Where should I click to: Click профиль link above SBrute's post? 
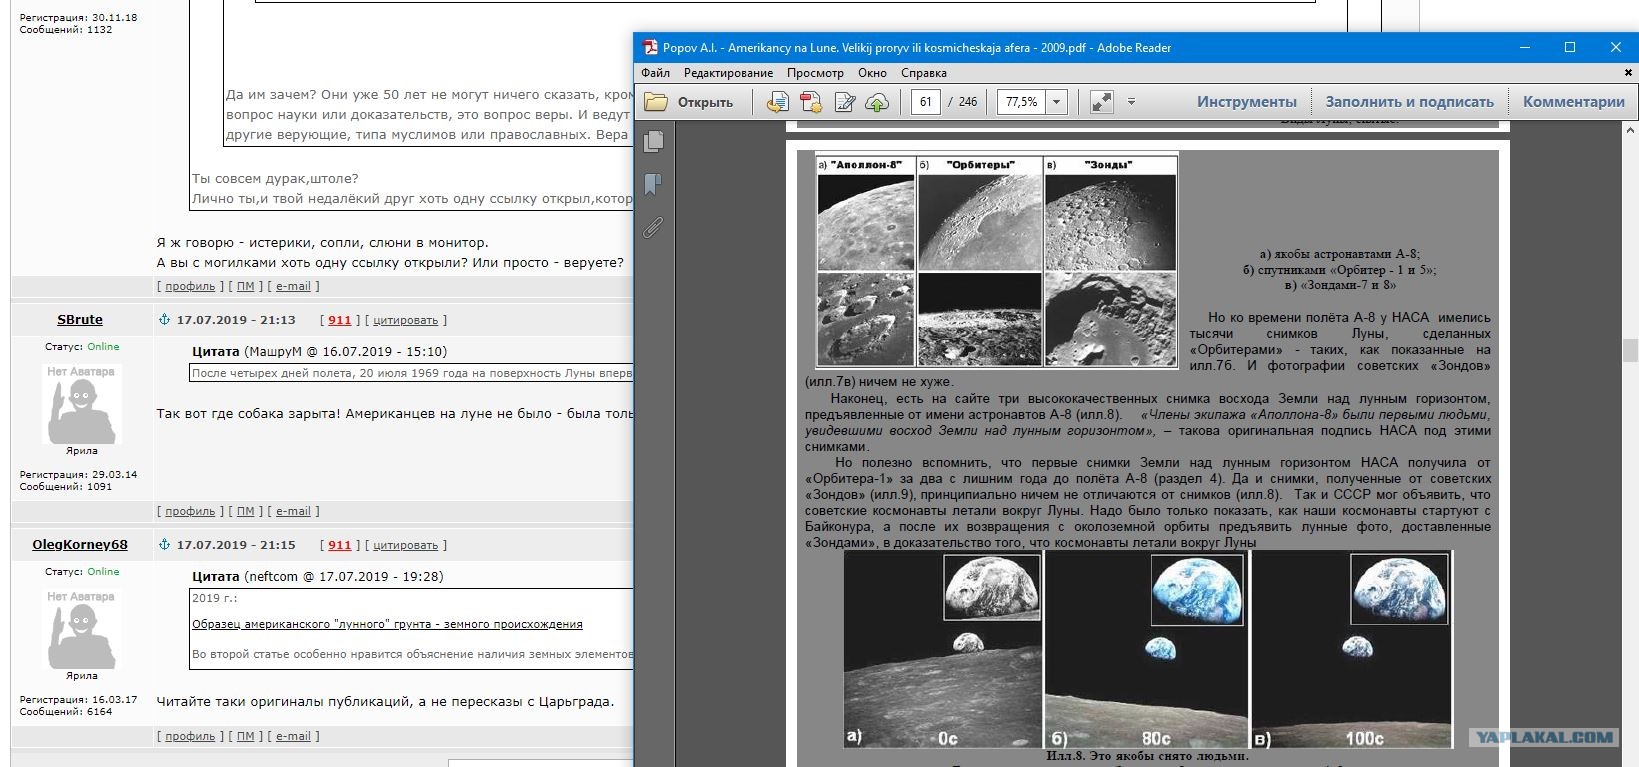190,286
